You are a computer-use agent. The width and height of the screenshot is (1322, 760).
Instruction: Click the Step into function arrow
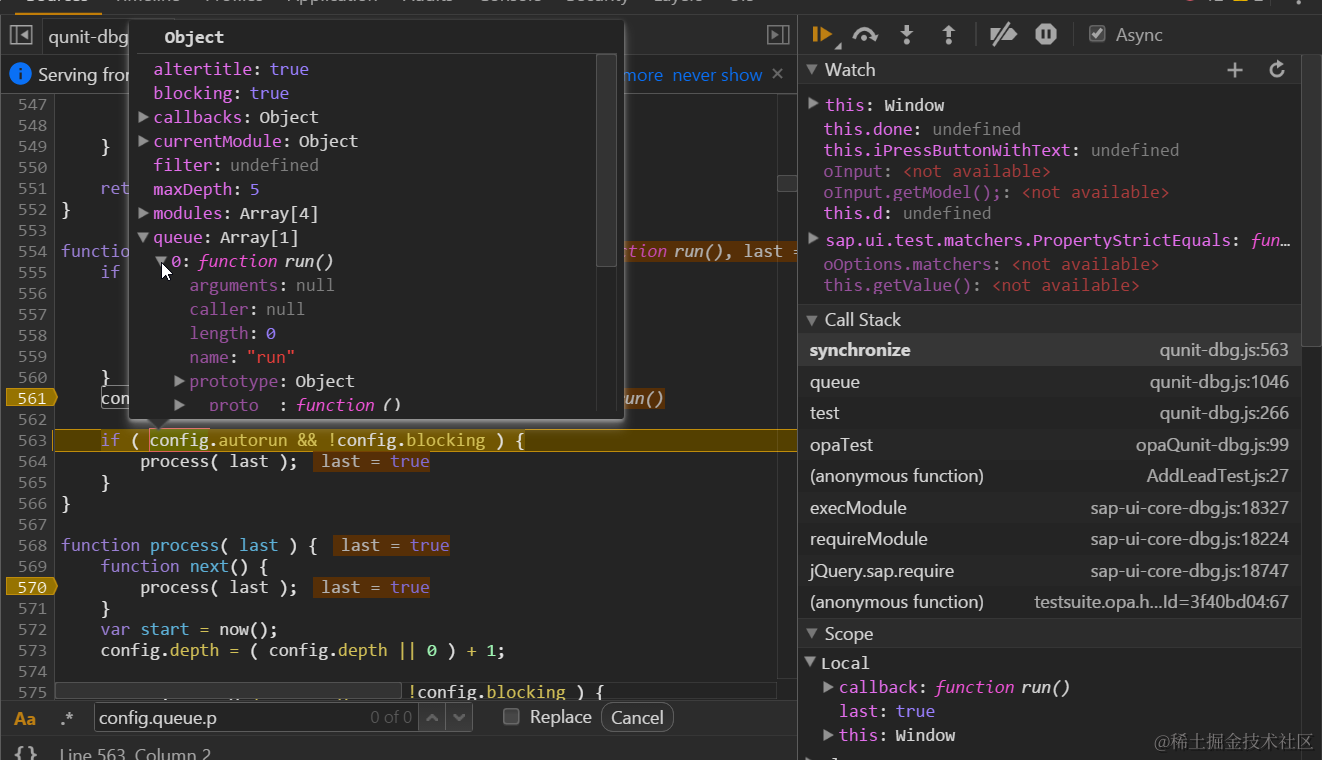tap(907, 35)
